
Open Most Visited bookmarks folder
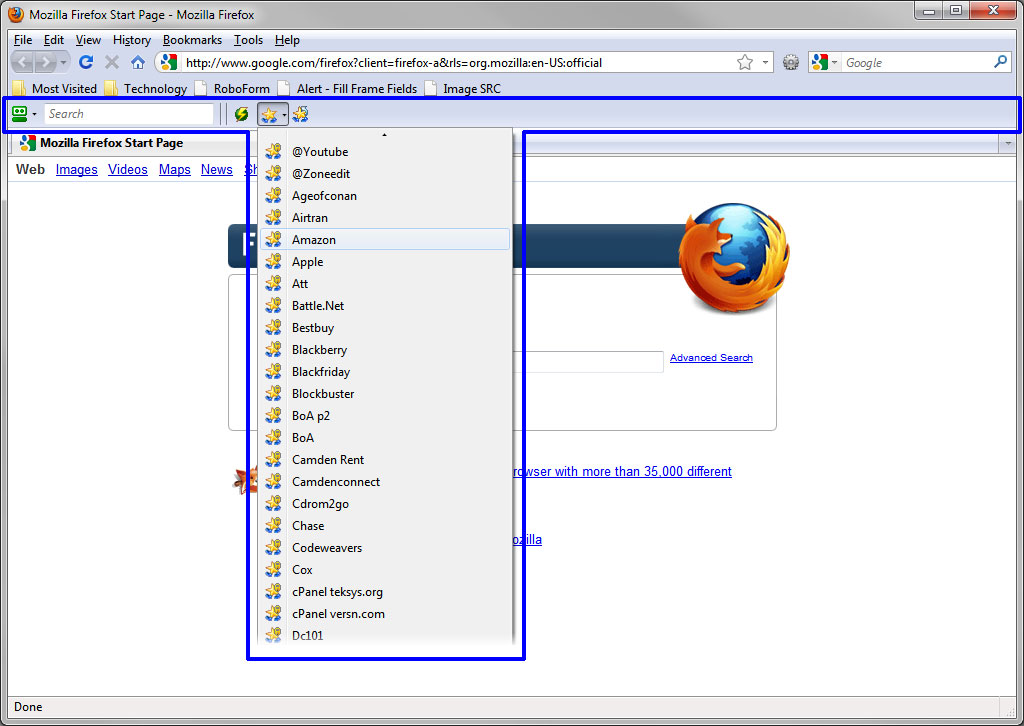(55, 89)
